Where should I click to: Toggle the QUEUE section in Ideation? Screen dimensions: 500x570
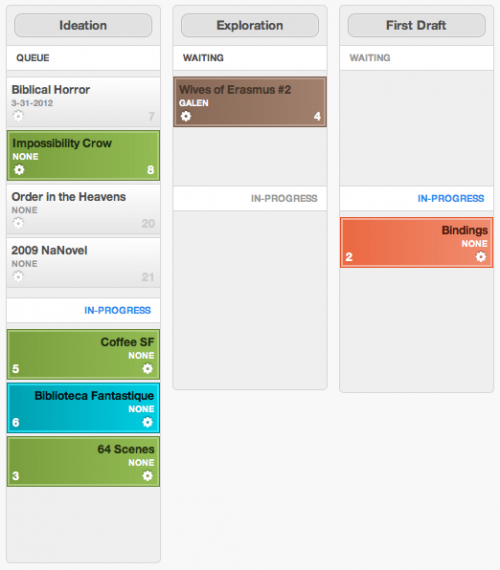click(x=83, y=58)
